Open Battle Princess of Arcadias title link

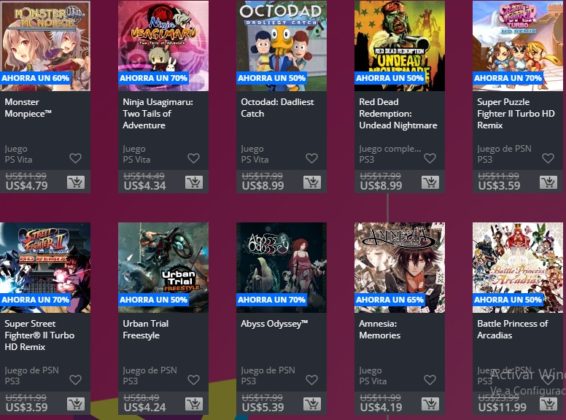click(x=512, y=329)
